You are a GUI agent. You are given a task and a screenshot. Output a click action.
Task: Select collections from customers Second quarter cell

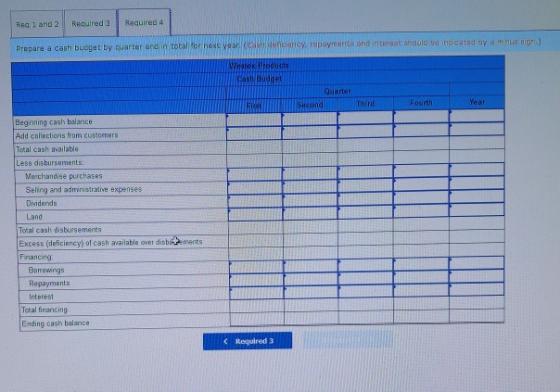coord(310,132)
